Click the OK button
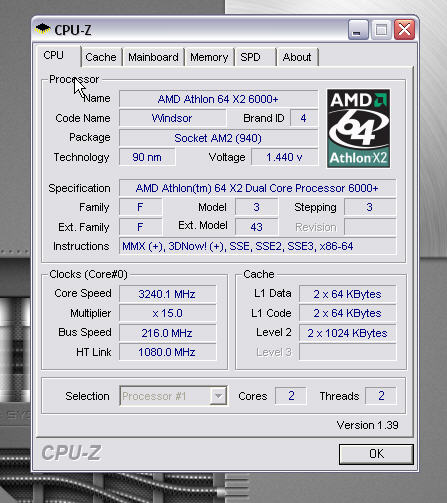The width and height of the screenshot is (447, 503). point(376,454)
